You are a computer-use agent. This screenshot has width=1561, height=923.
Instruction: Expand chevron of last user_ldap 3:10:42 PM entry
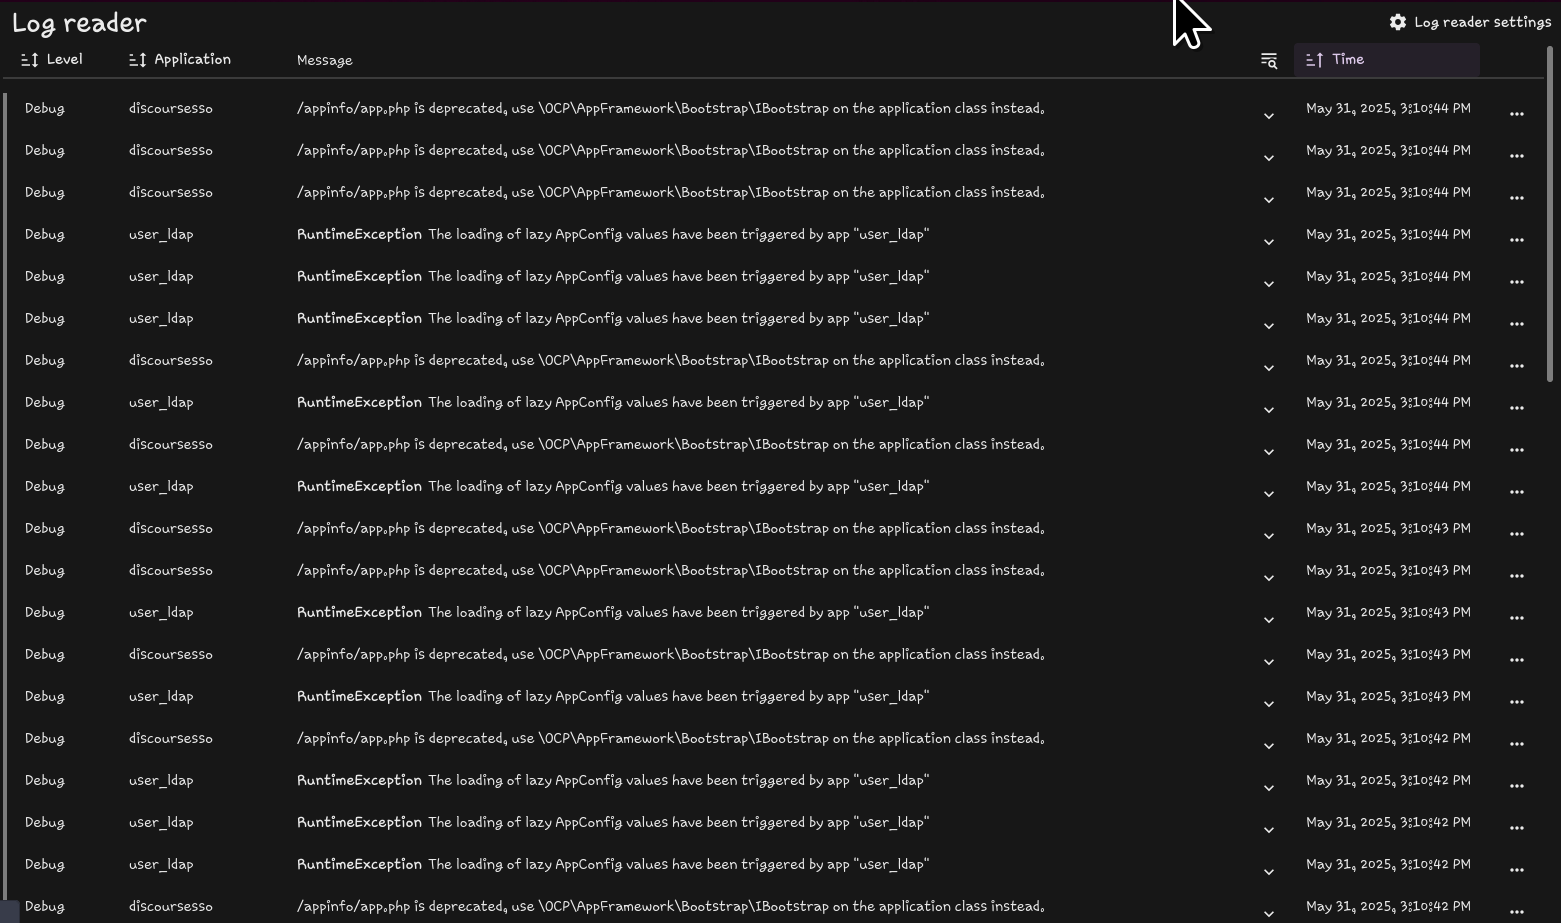pos(1268,872)
